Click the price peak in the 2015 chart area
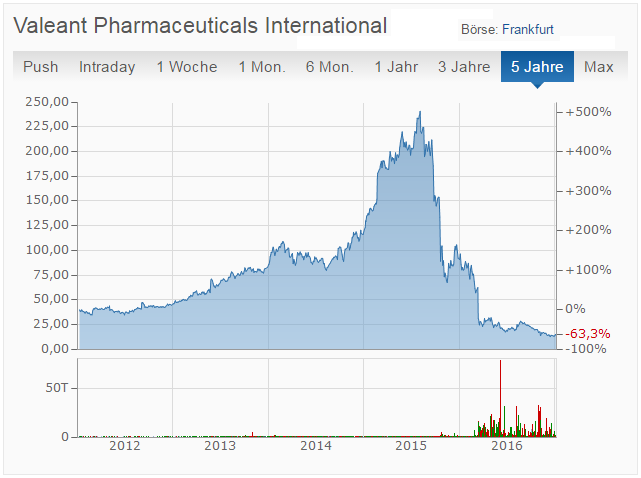 click(420, 112)
